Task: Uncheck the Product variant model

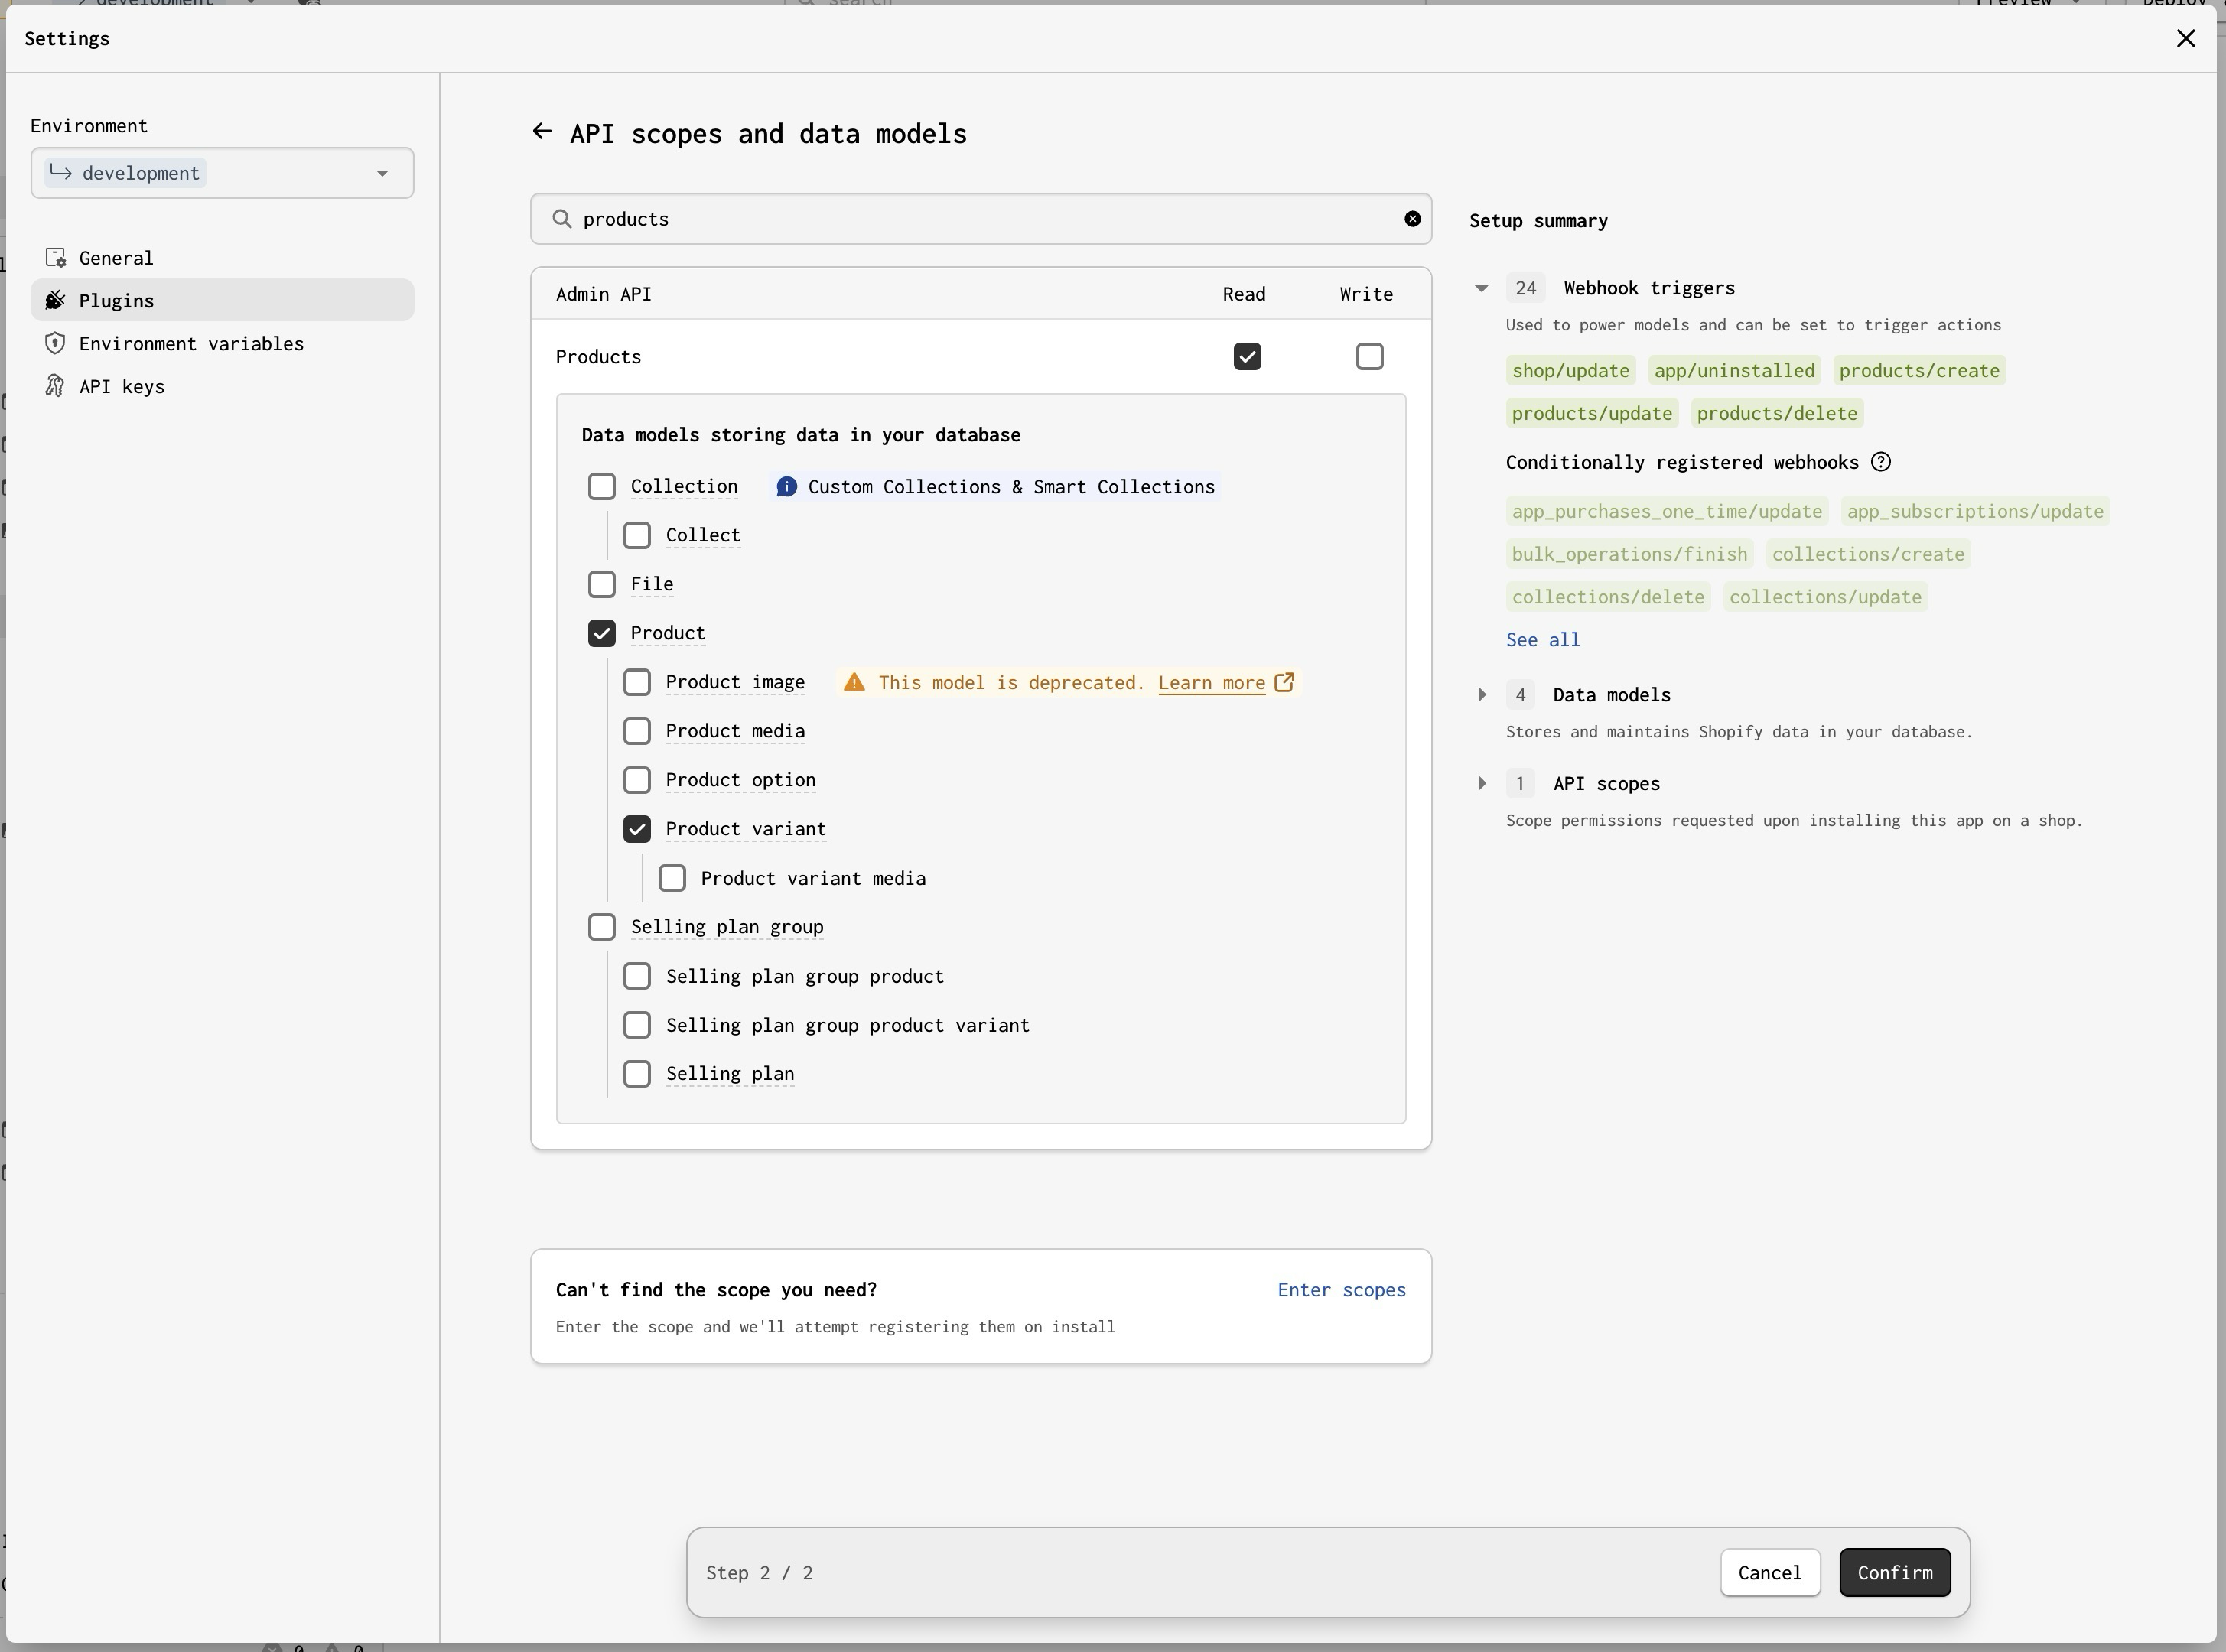Action: [637, 829]
